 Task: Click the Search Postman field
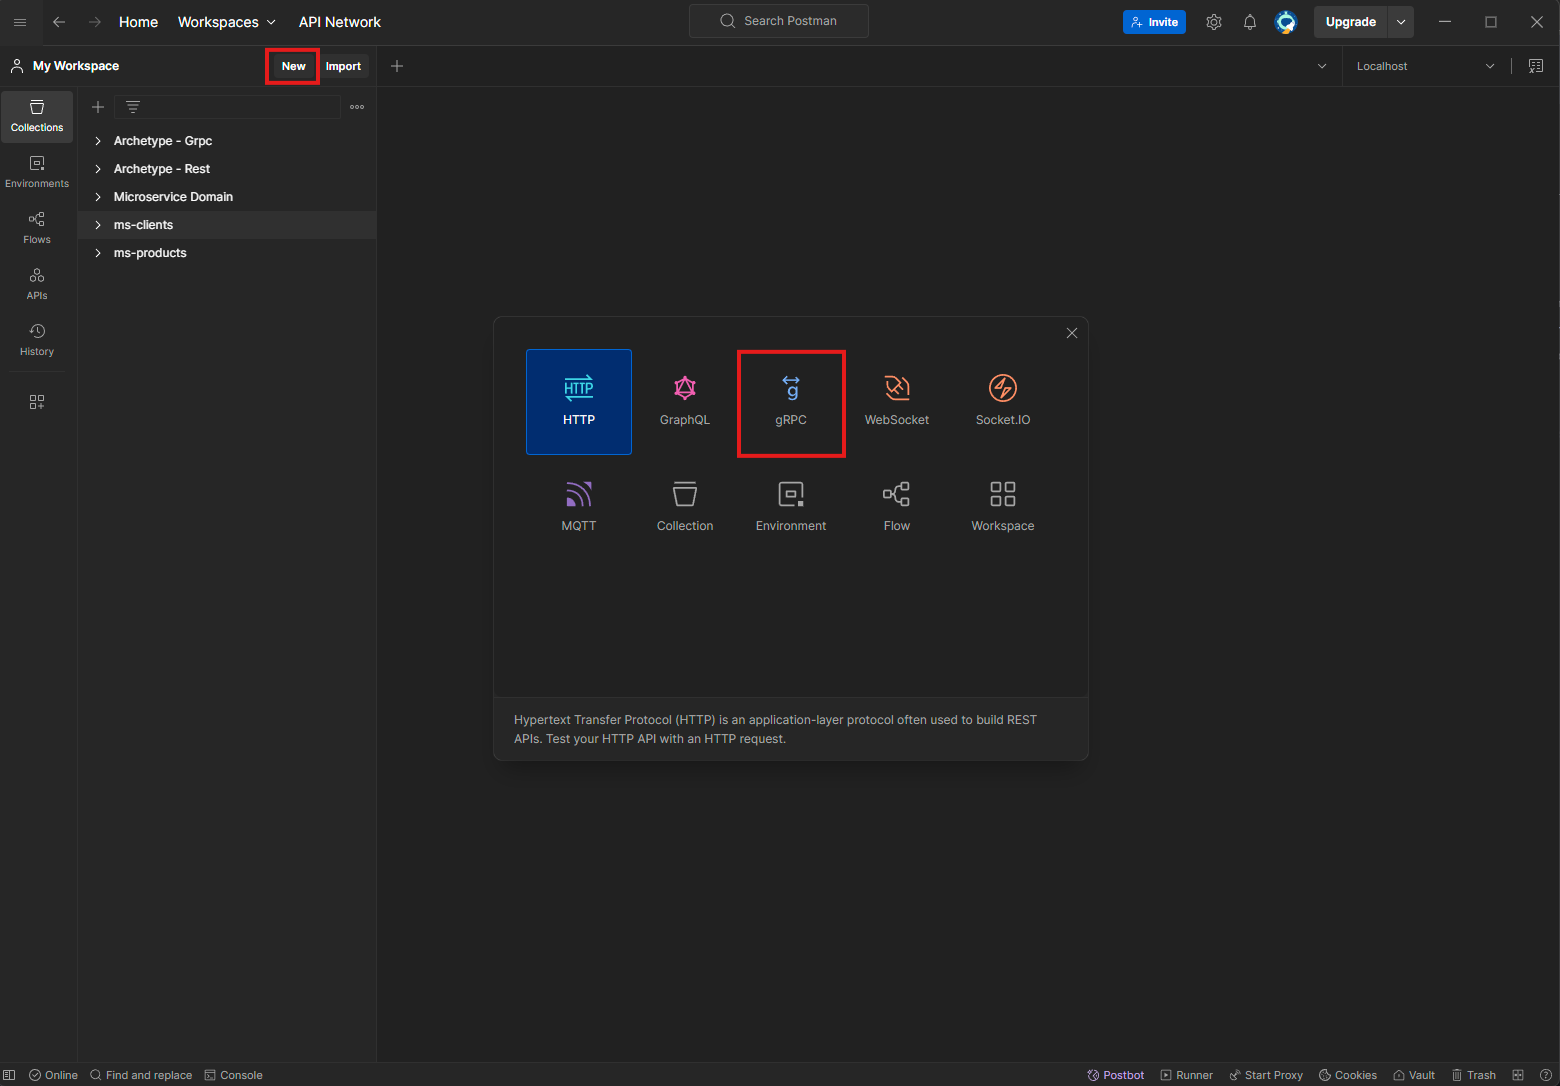[779, 21]
